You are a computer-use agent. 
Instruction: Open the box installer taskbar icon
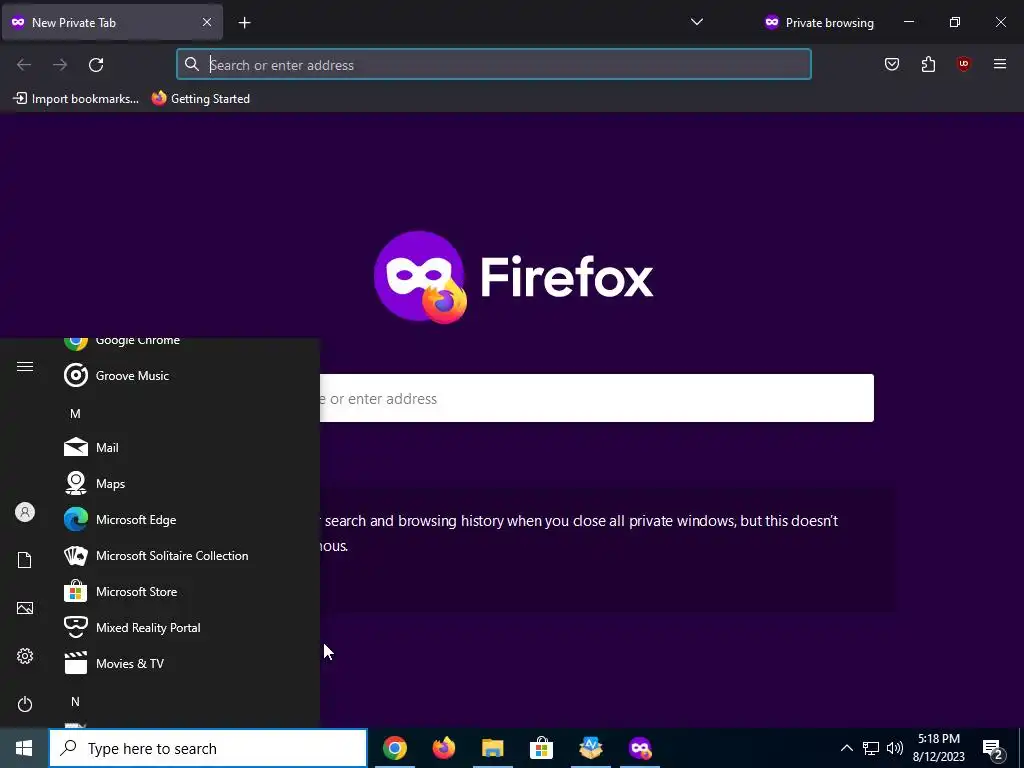590,748
